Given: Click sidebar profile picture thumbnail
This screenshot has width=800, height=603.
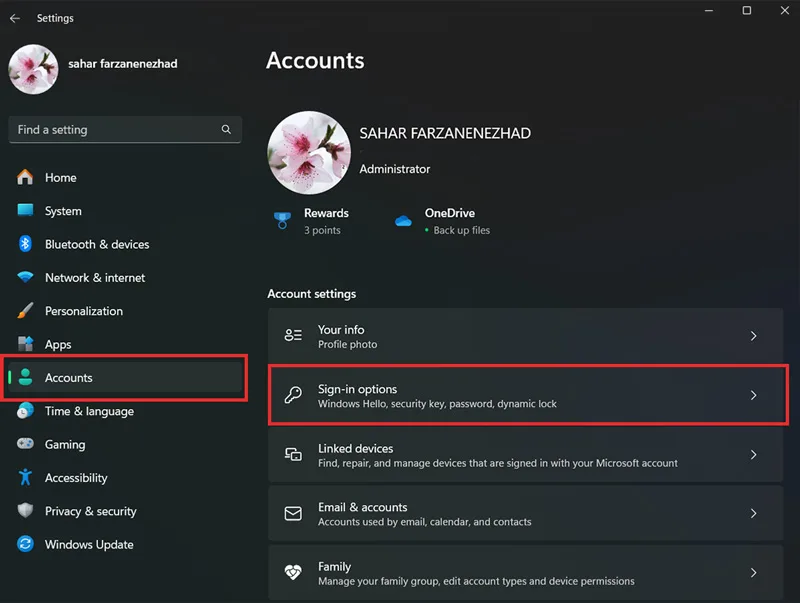Looking at the screenshot, I should click(x=33, y=69).
